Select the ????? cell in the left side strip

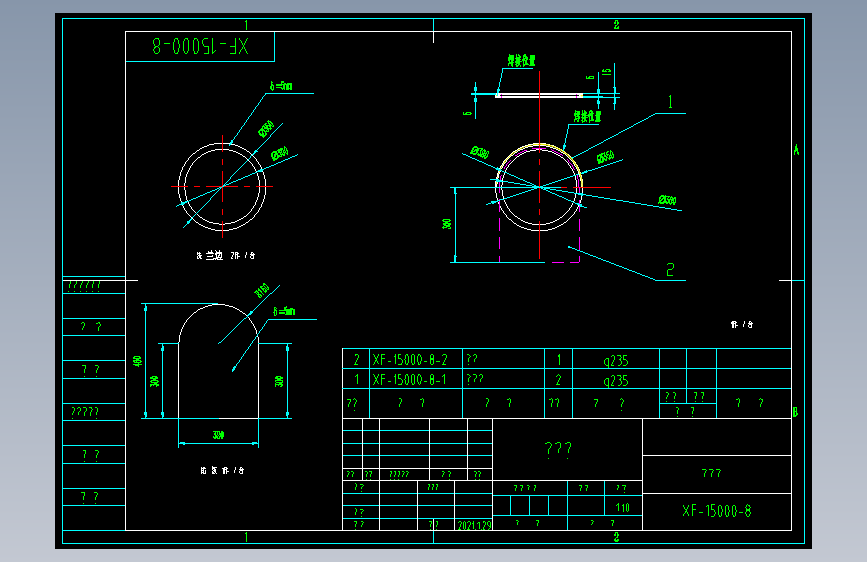(85, 412)
